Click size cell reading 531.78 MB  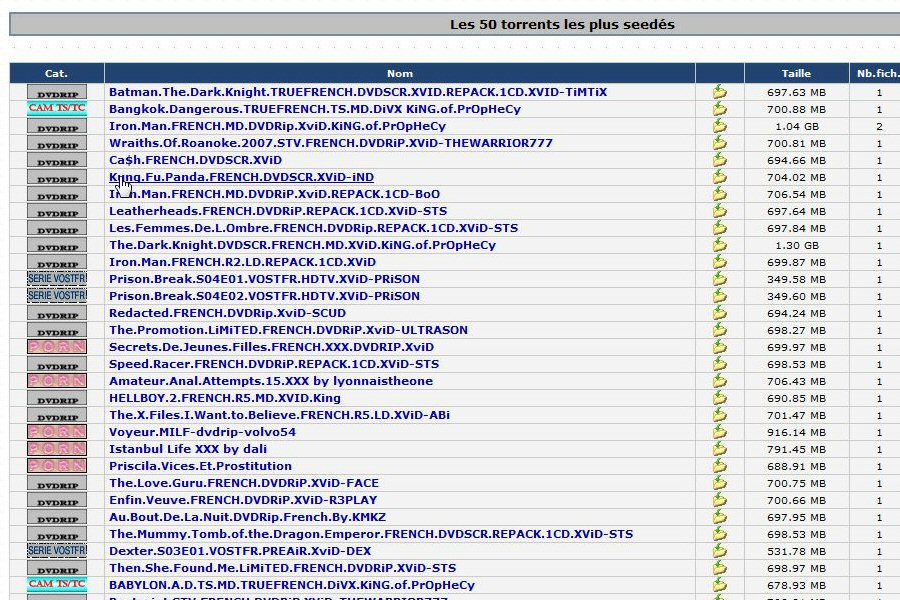pos(797,551)
